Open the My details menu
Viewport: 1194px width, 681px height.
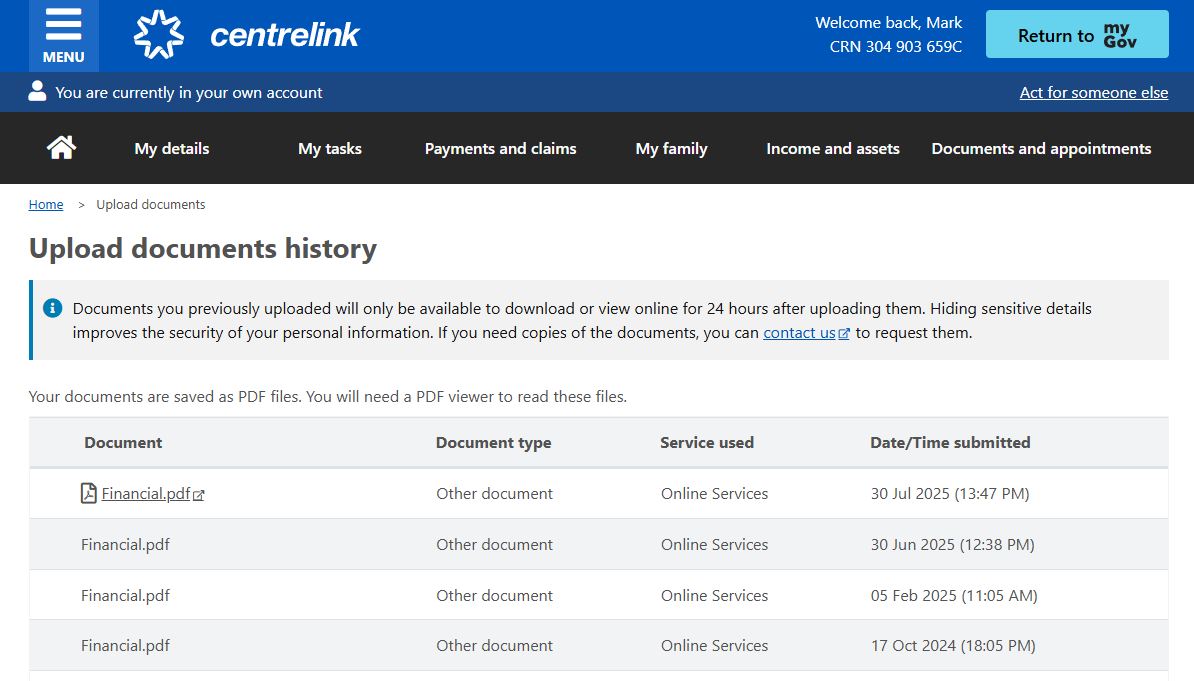click(x=172, y=148)
